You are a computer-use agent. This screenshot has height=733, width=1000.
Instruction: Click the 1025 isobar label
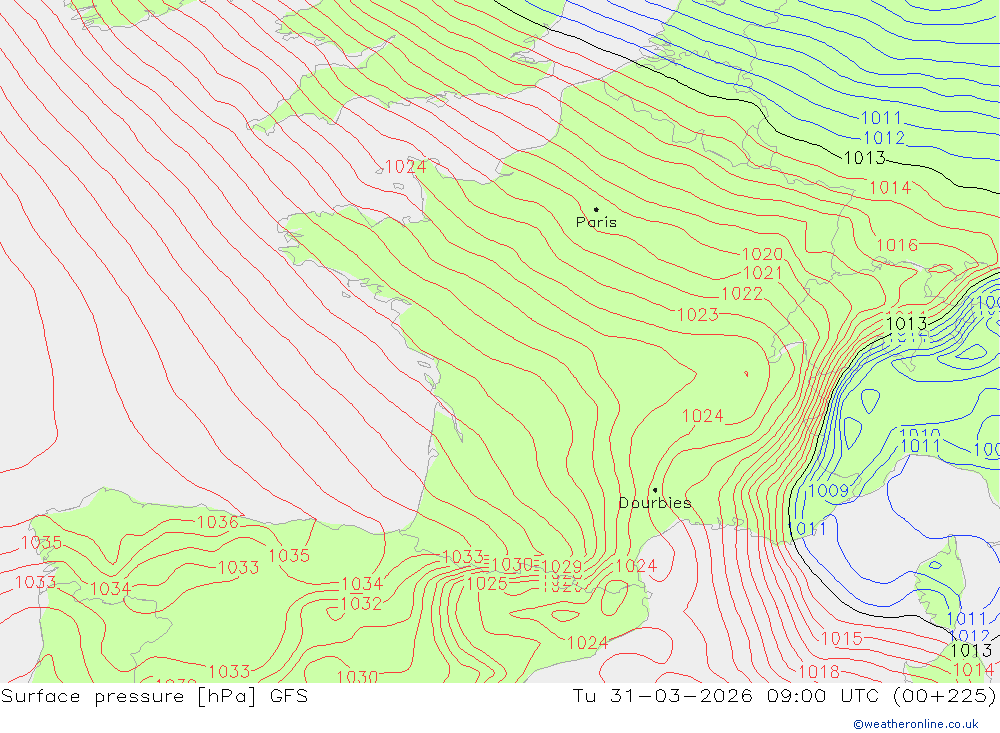(x=487, y=584)
